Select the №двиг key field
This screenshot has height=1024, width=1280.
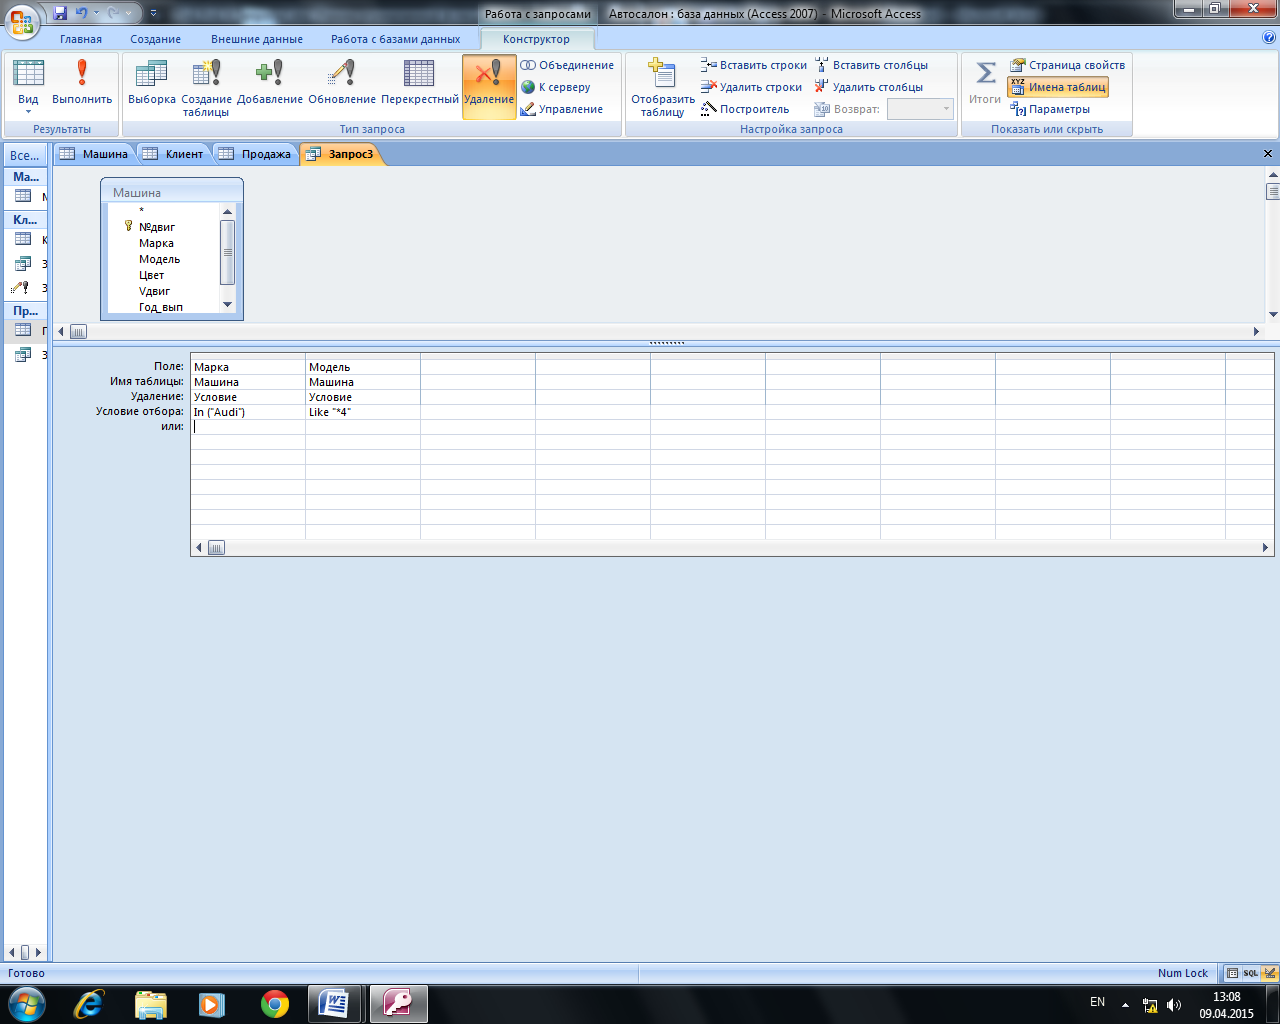tap(157, 227)
